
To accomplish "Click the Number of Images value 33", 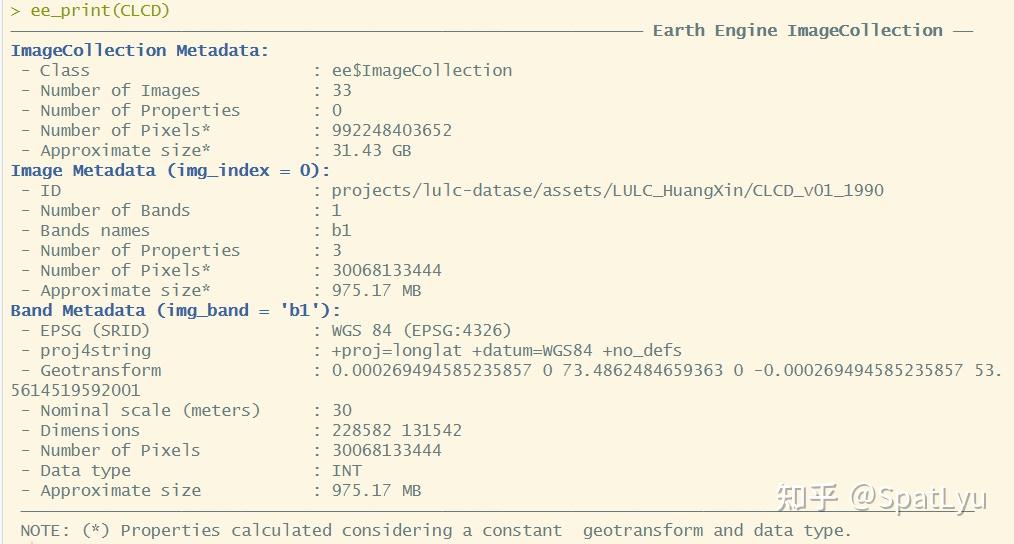I will (x=342, y=90).
